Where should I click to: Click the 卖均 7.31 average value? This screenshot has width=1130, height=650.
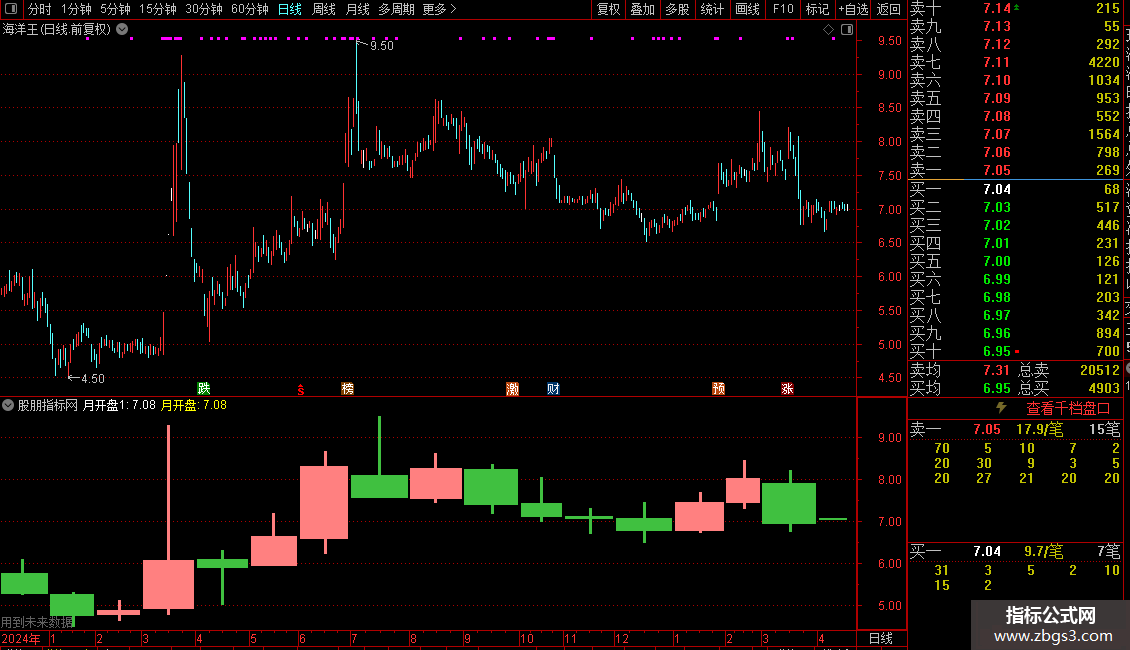pos(997,370)
